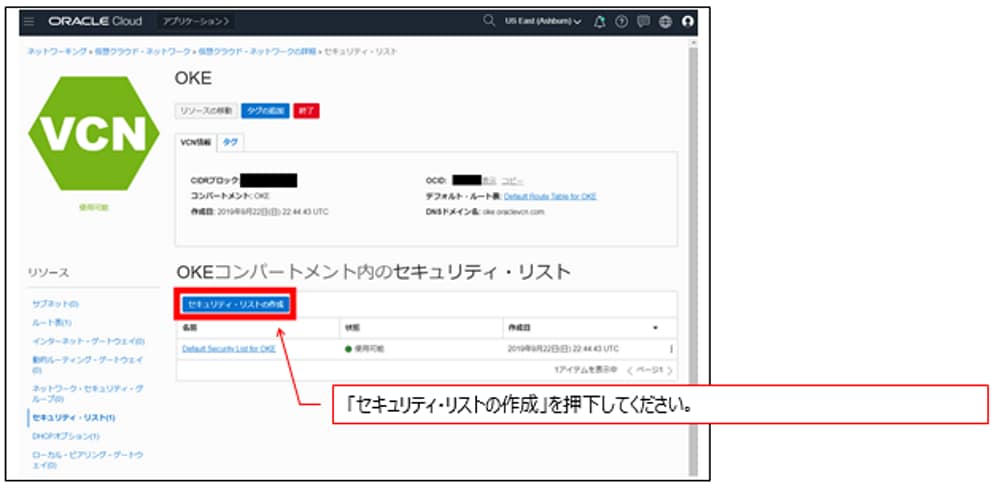The height and width of the screenshot is (491, 1000).
Task: Expand the アプリケーション header menu
Action: coord(195,22)
